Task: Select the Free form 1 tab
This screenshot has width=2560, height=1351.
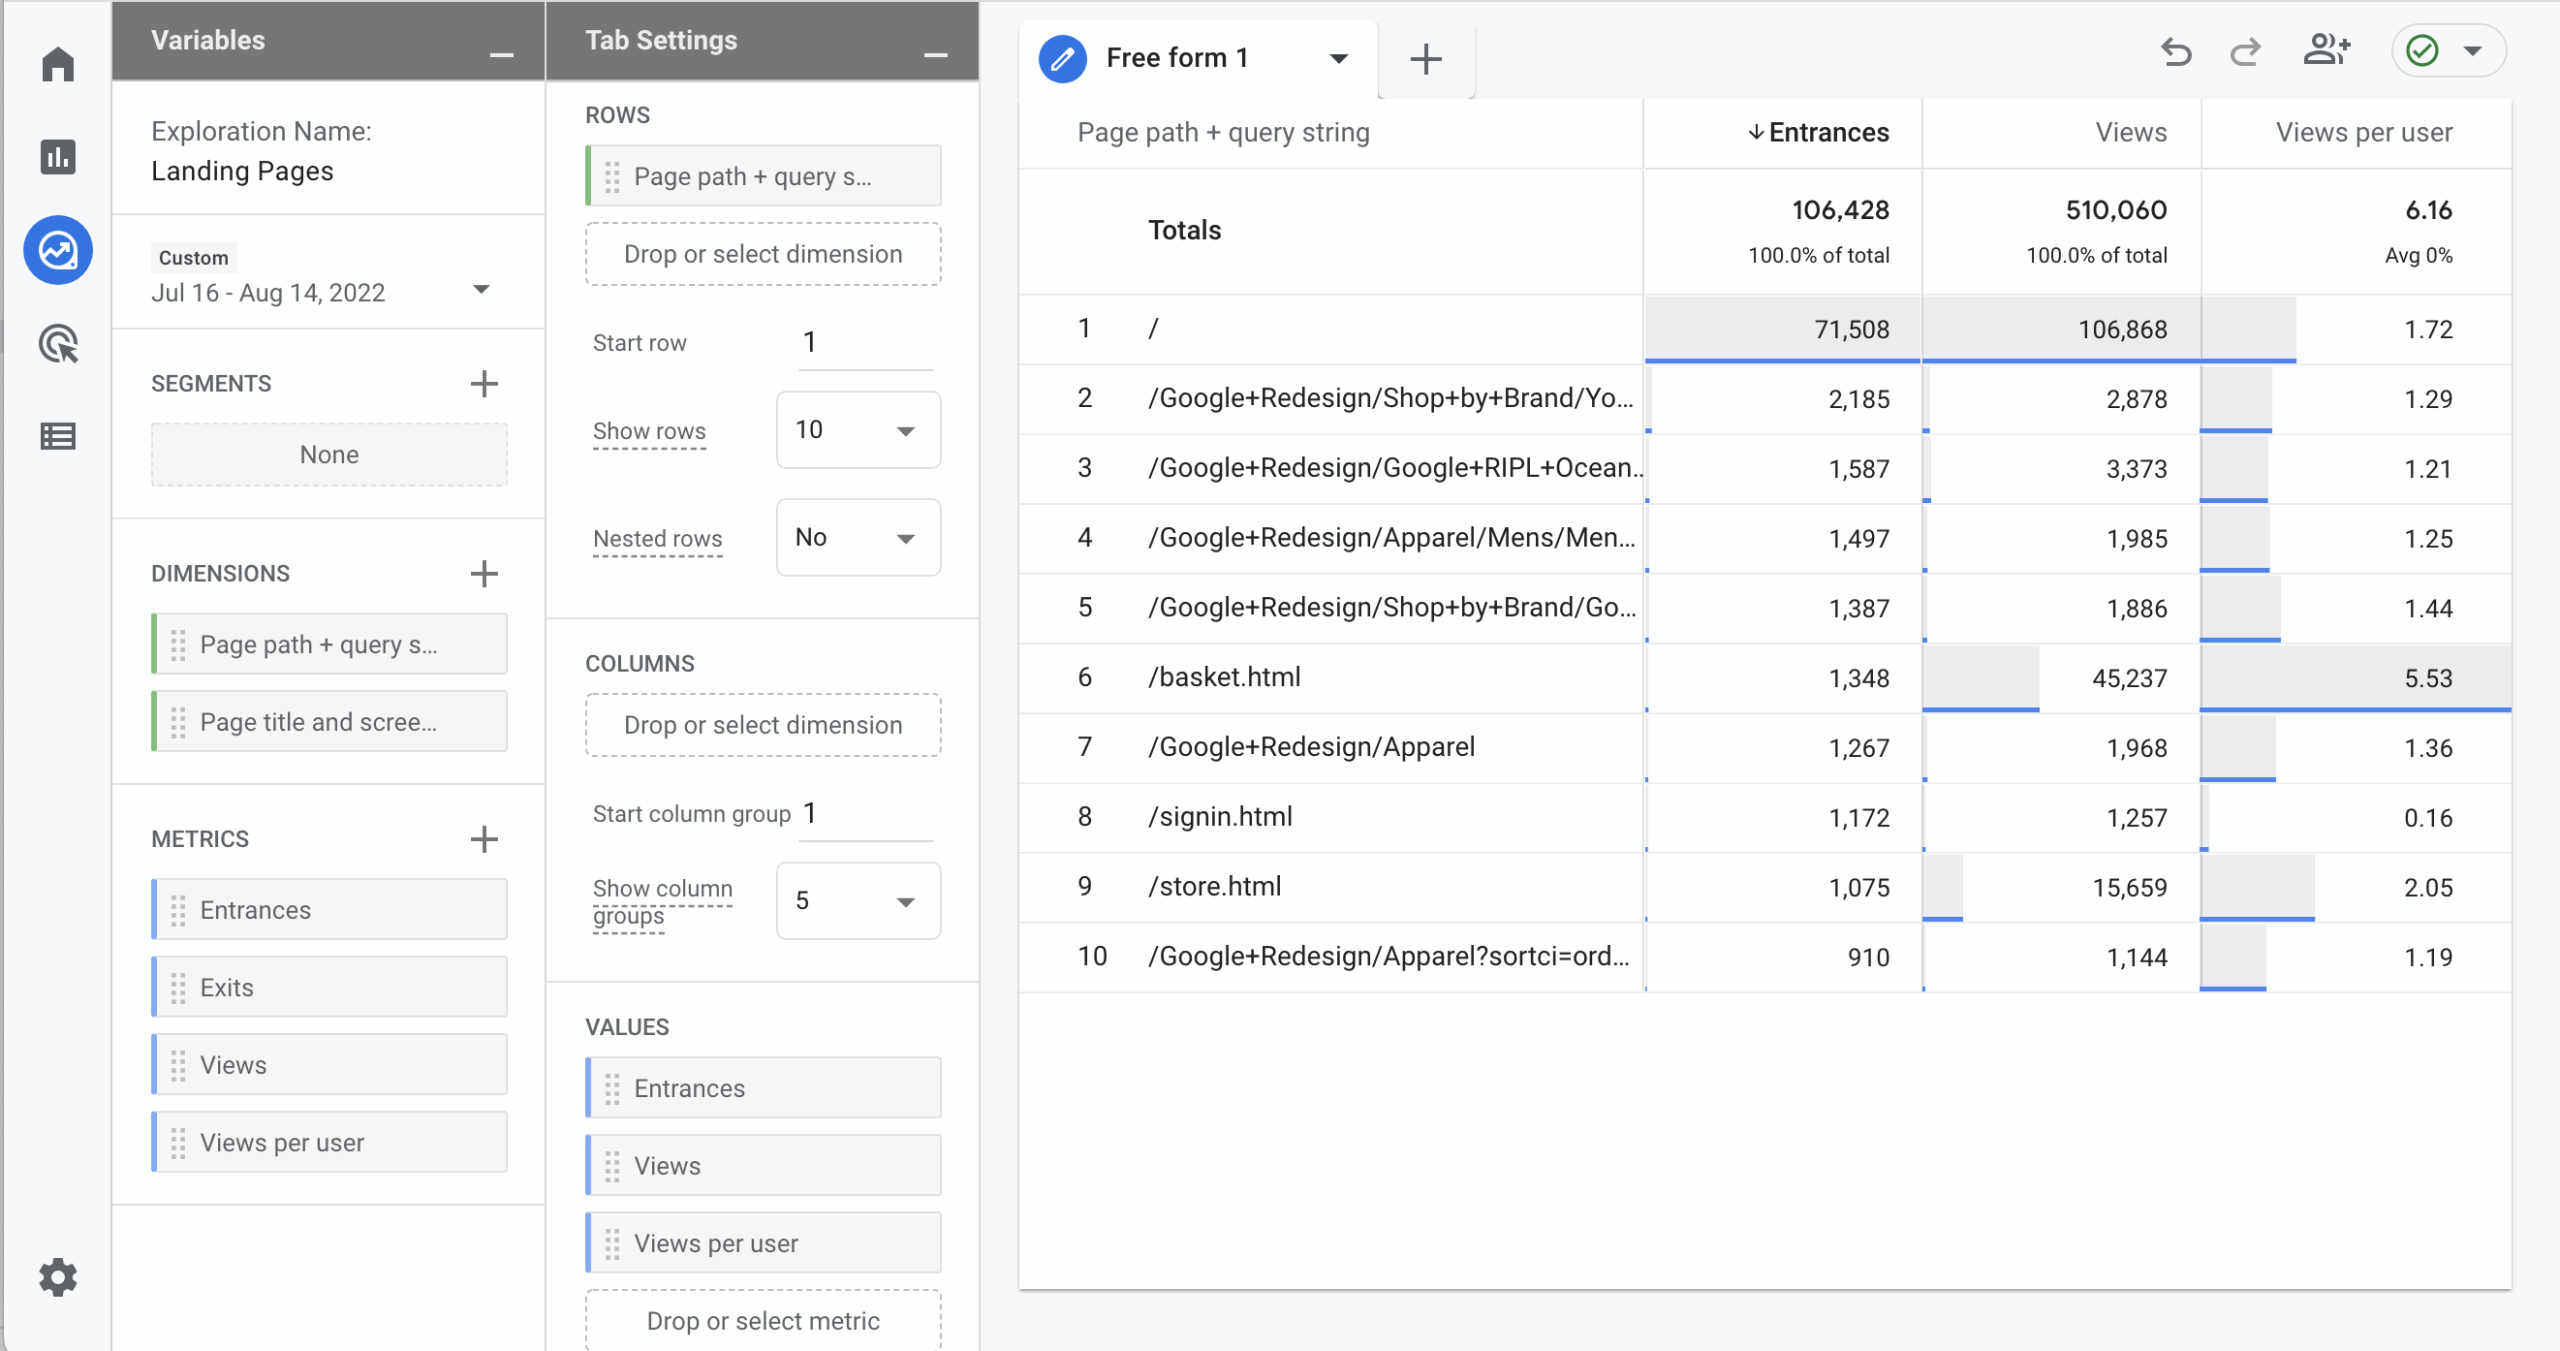Action: click(1177, 58)
